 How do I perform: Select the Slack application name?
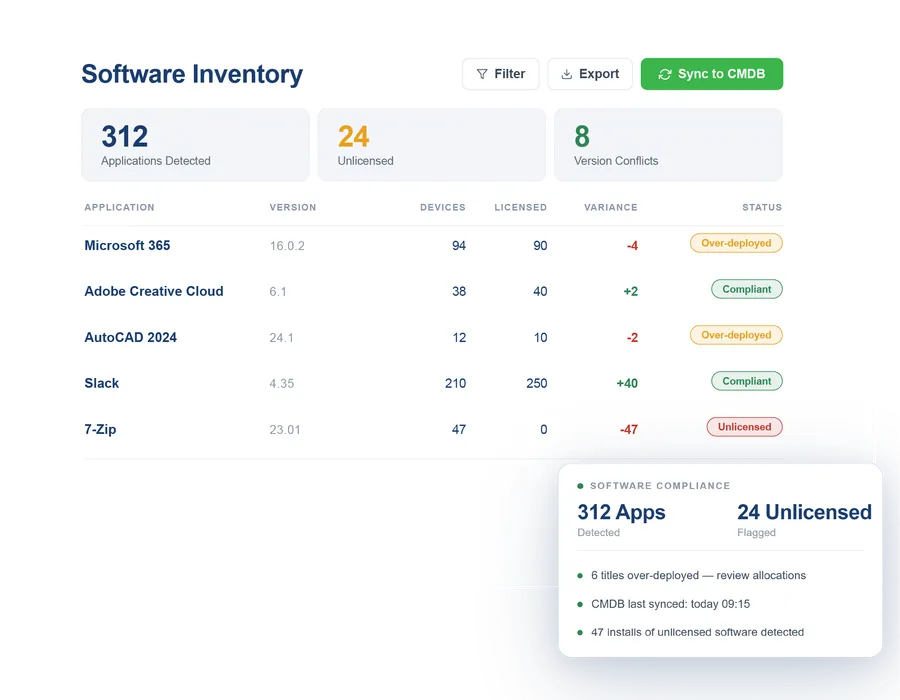click(x=102, y=383)
